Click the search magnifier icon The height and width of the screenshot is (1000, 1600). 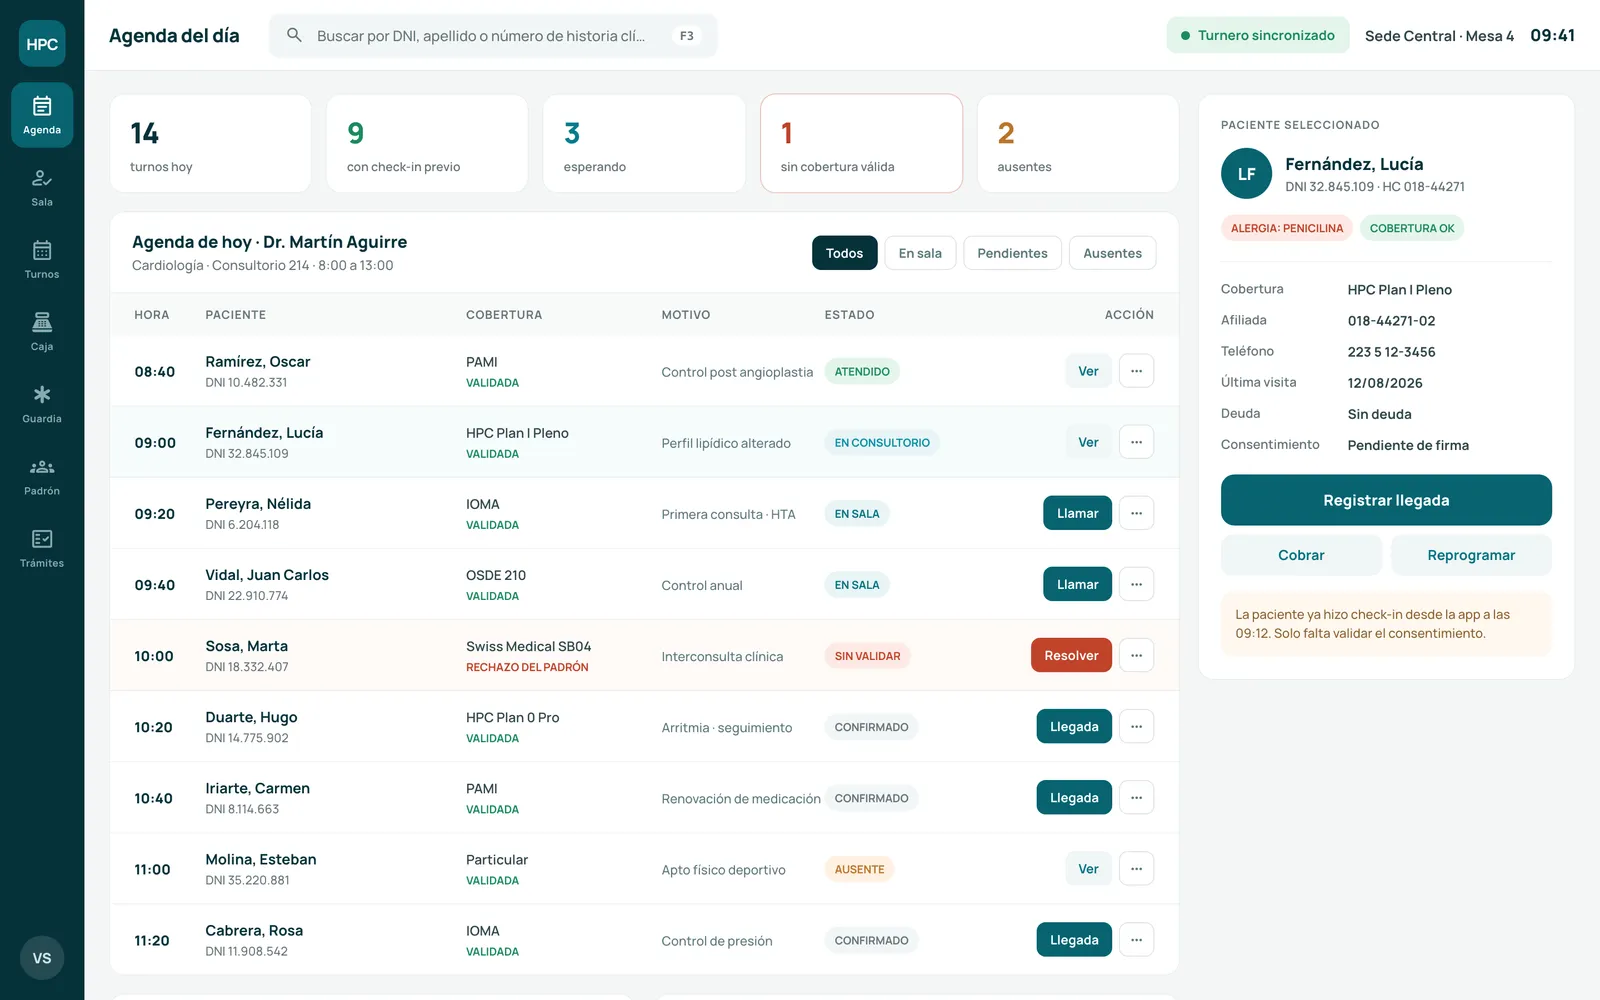tap(294, 35)
